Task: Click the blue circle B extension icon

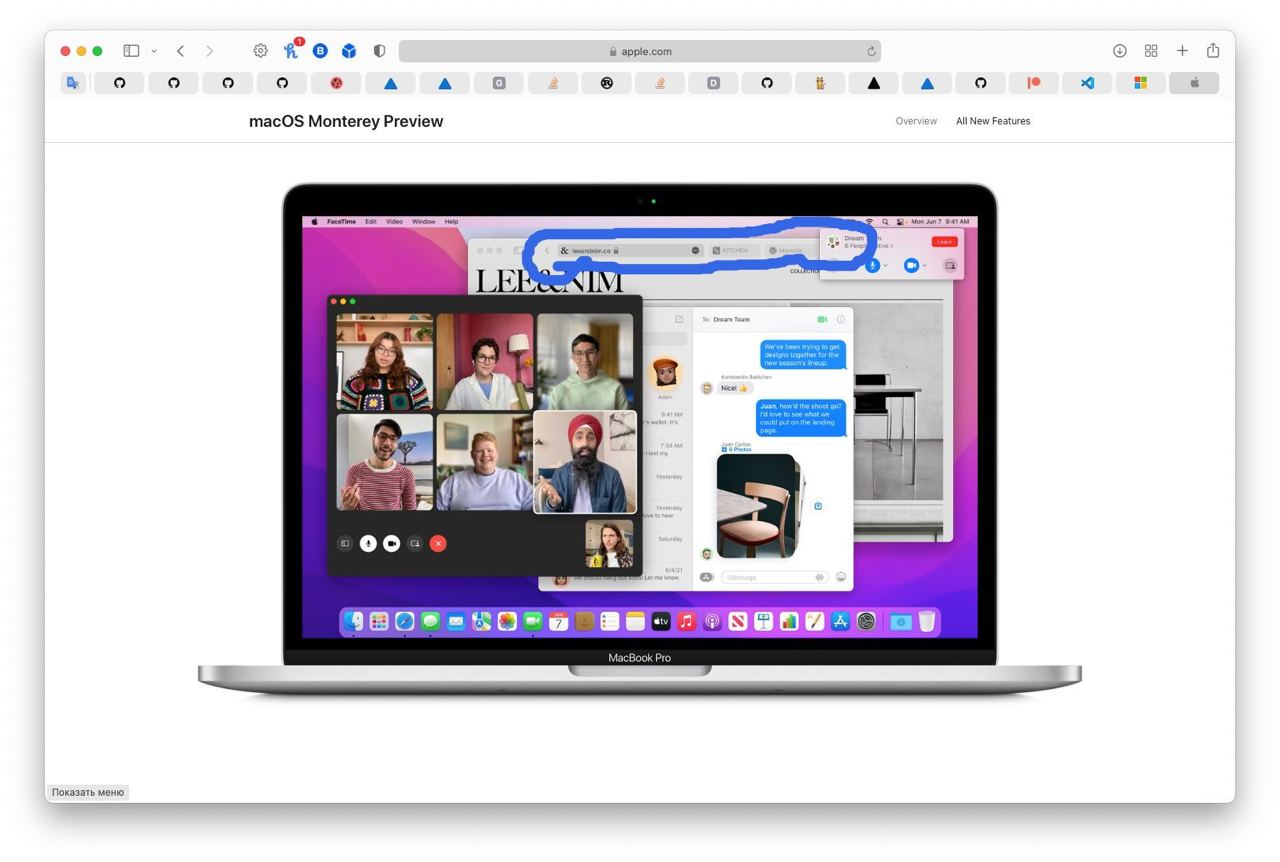Action: coord(320,51)
